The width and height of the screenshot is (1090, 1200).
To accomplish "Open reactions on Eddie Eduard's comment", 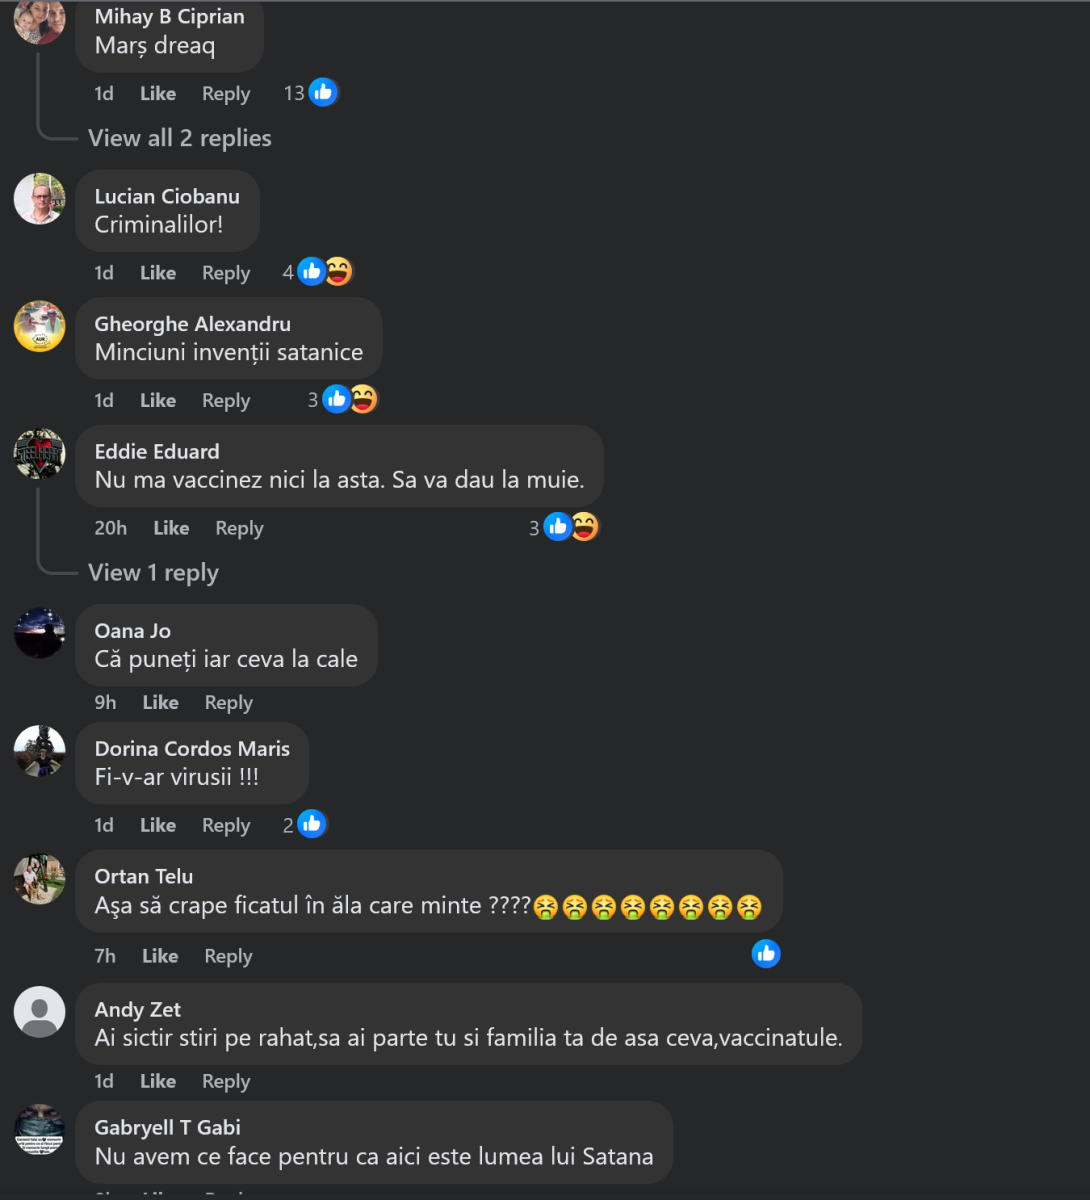I will 564,527.
